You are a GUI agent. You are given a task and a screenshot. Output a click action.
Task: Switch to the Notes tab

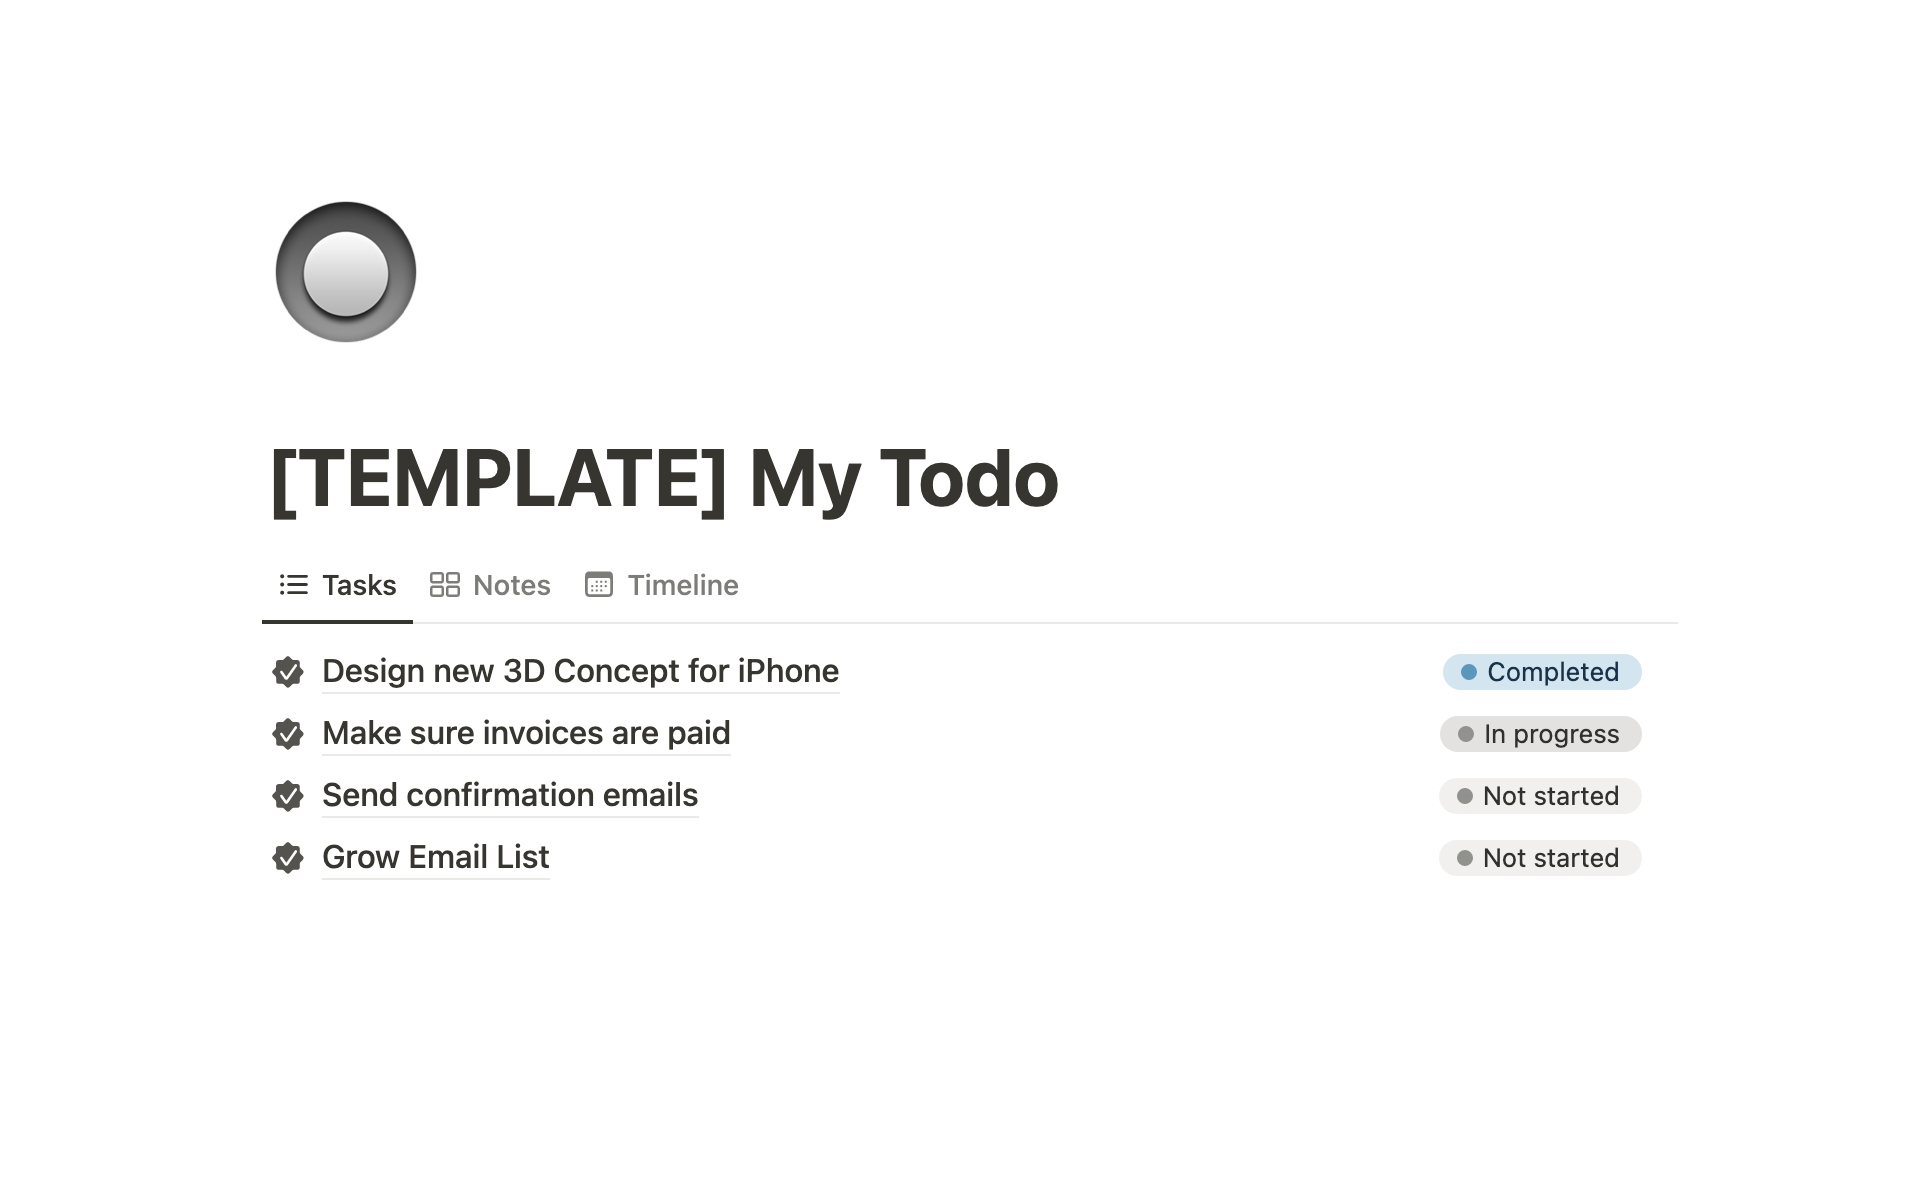click(x=511, y=585)
